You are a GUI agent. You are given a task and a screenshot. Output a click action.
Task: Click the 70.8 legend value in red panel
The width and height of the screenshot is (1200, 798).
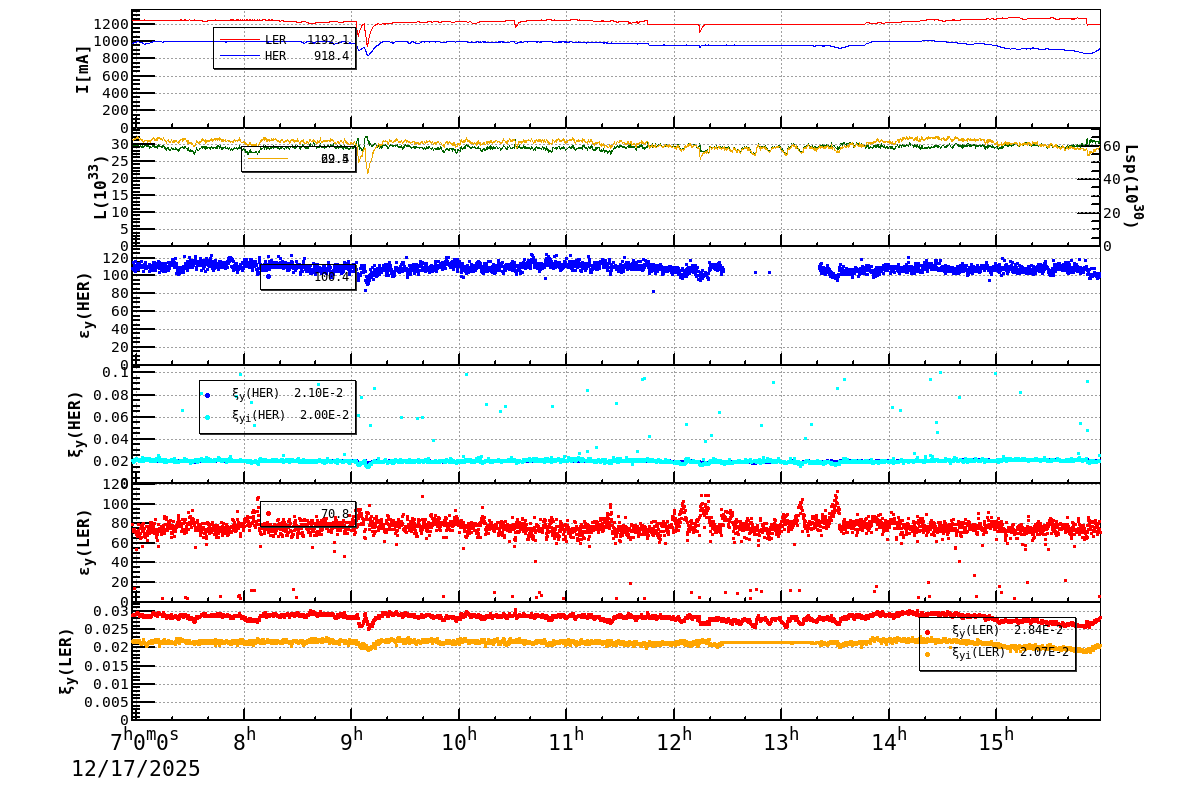point(335,514)
